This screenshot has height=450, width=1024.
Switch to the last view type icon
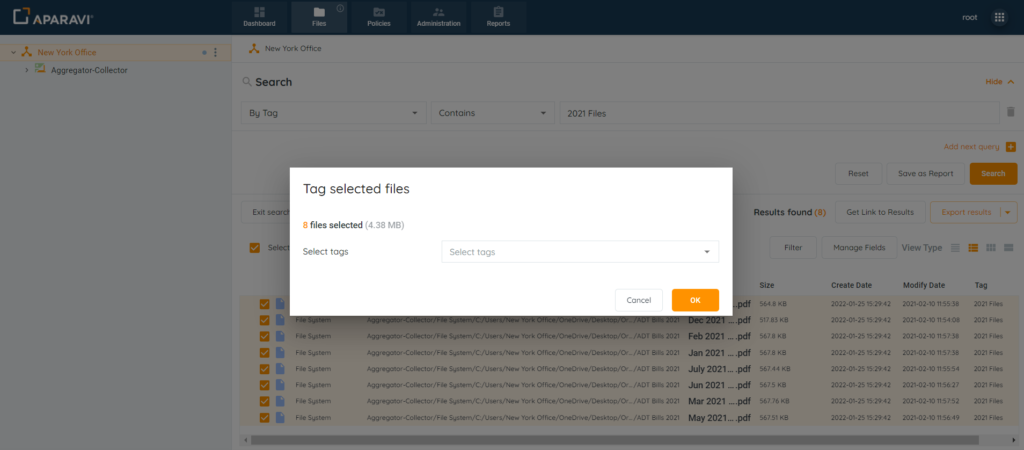[1008, 247]
